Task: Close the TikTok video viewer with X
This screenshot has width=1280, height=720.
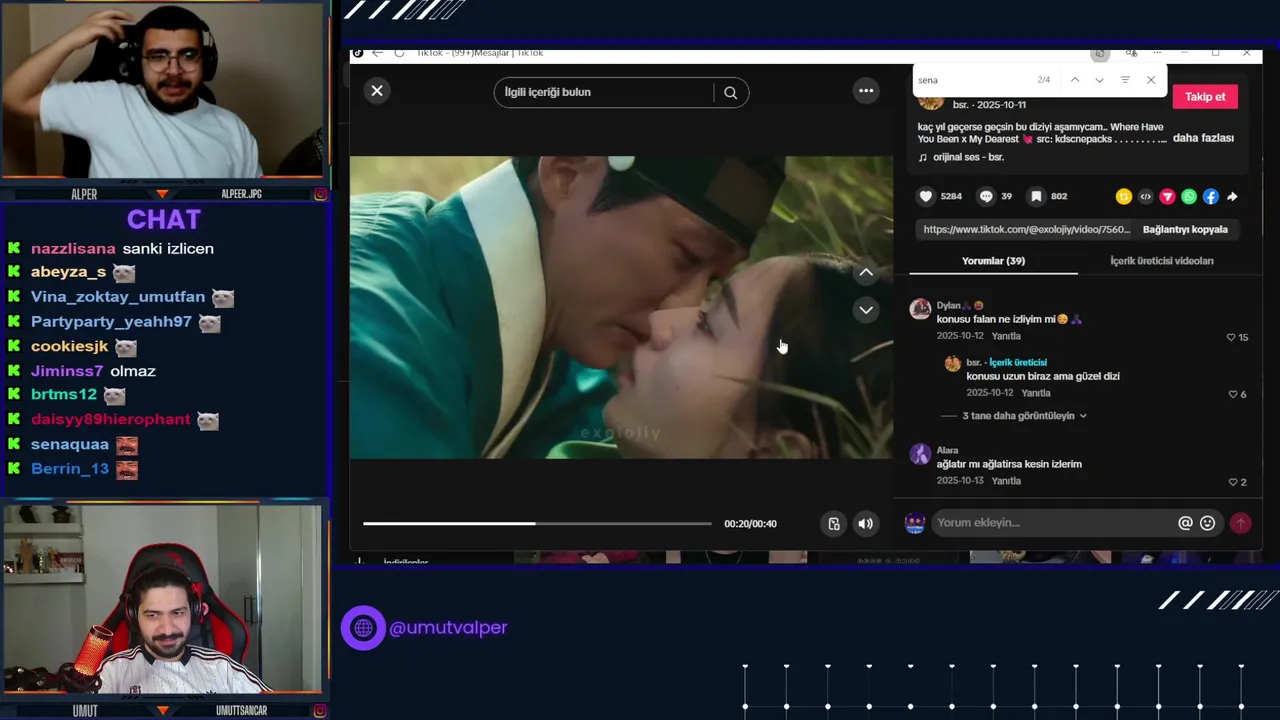Action: tap(377, 91)
